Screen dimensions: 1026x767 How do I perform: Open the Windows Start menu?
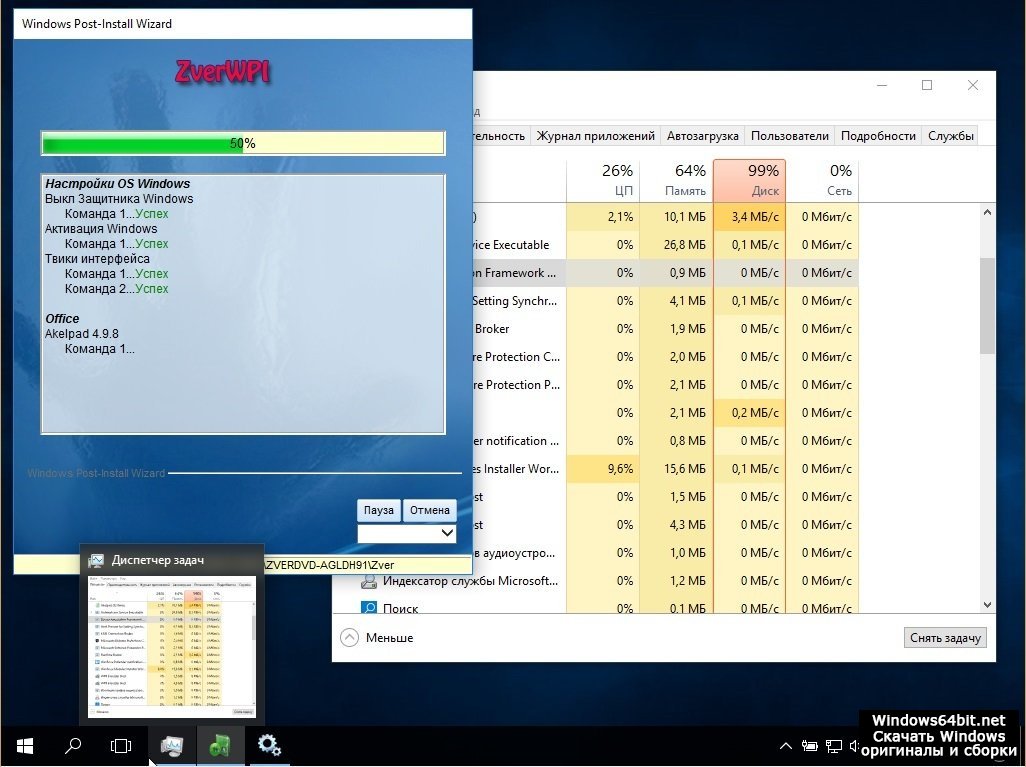point(24,746)
